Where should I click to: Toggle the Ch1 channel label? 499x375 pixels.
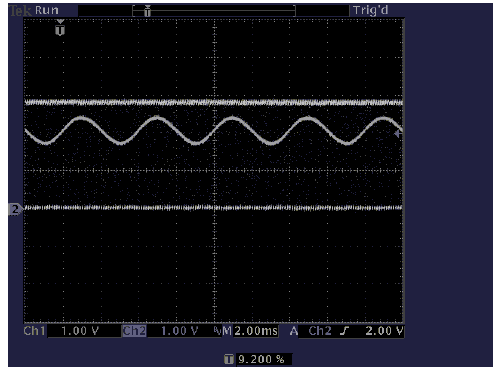tap(34, 331)
